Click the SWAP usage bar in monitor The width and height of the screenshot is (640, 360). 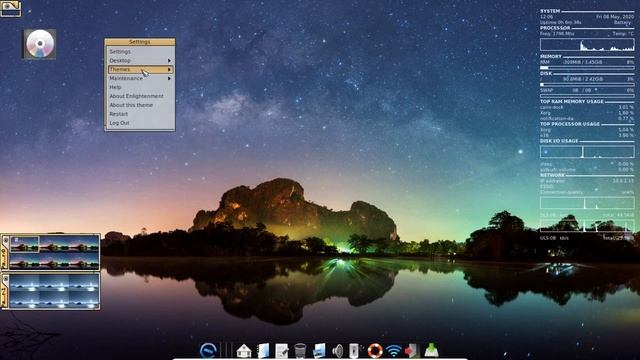(x=587, y=96)
